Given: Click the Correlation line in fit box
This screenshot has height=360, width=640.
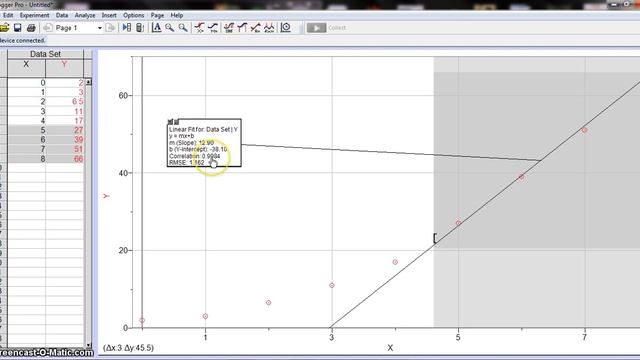Looking at the screenshot, I should click(195, 156).
